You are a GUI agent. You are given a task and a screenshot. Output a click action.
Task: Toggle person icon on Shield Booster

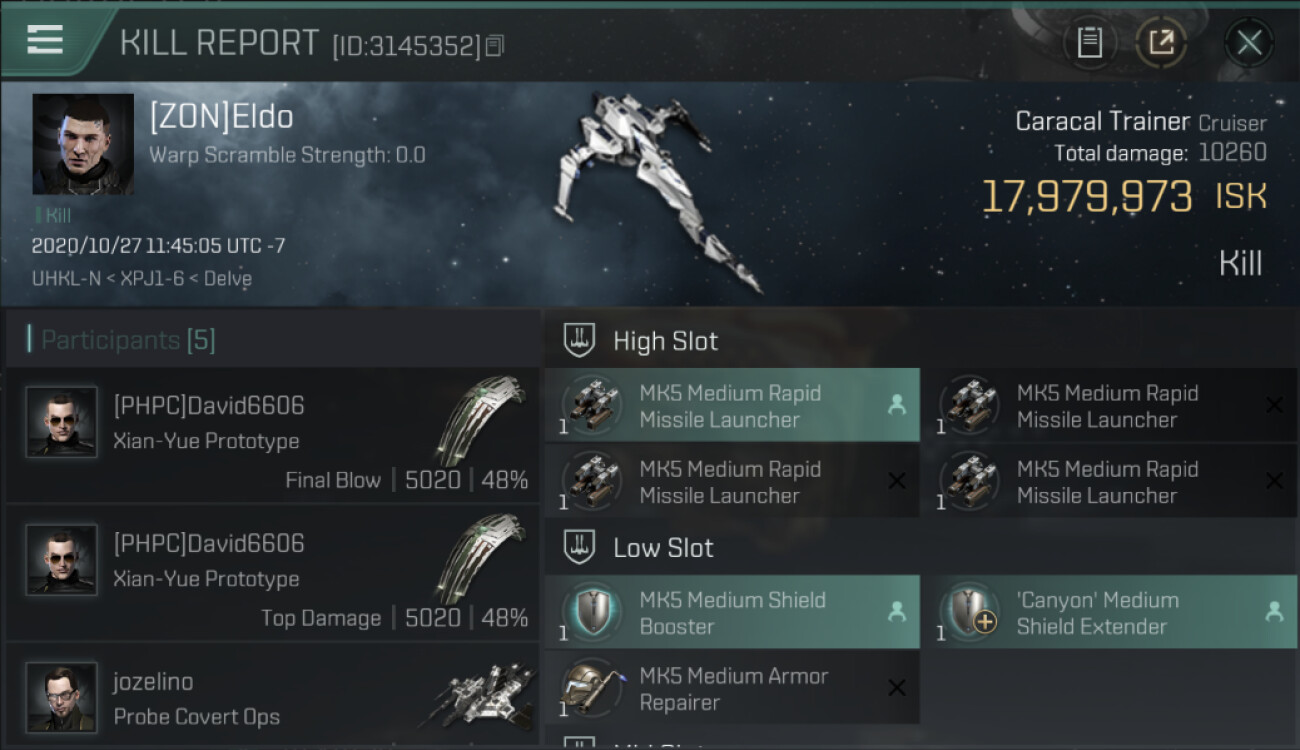[897, 611]
